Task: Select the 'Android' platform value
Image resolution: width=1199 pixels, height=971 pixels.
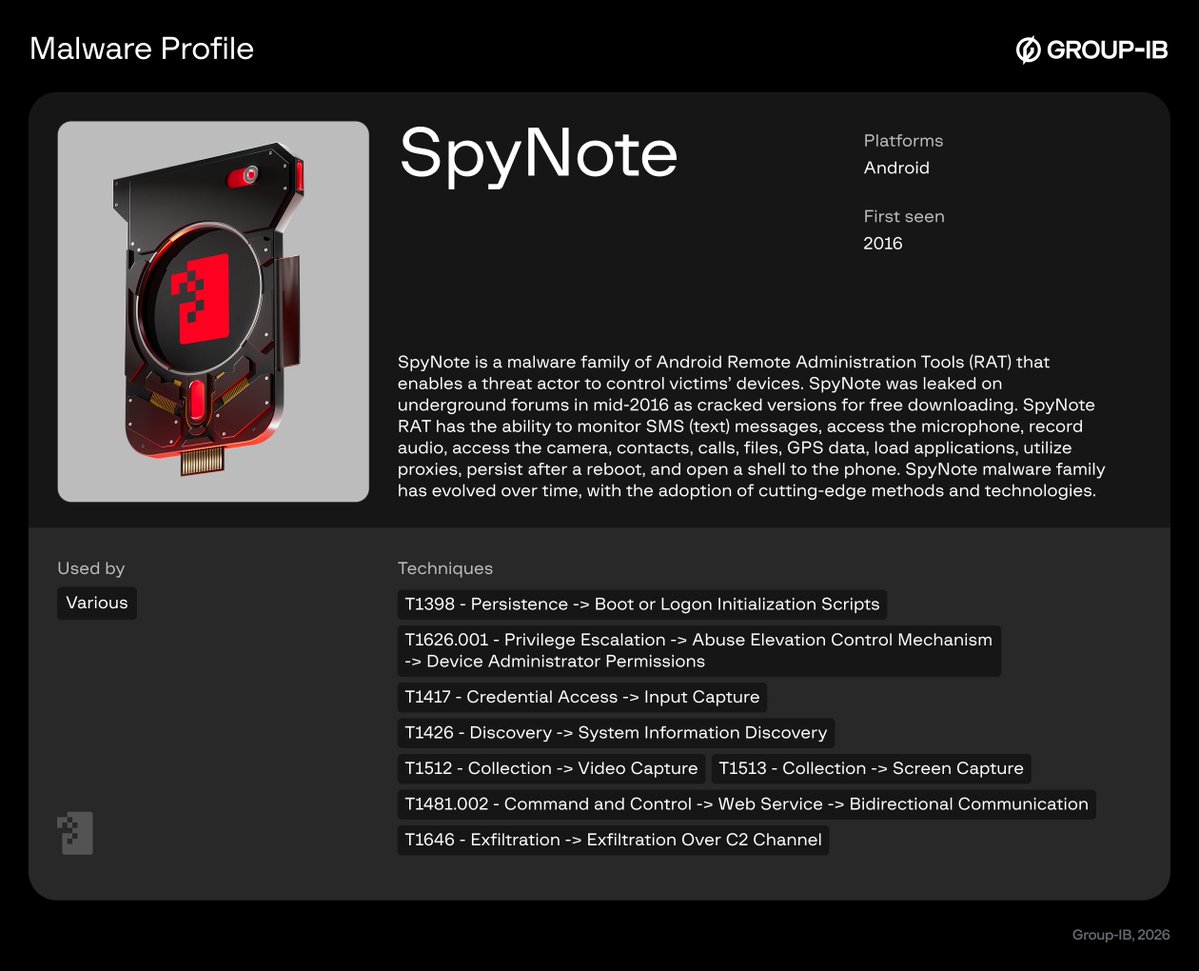Action: pyautogui.click(x=896, y=167)
